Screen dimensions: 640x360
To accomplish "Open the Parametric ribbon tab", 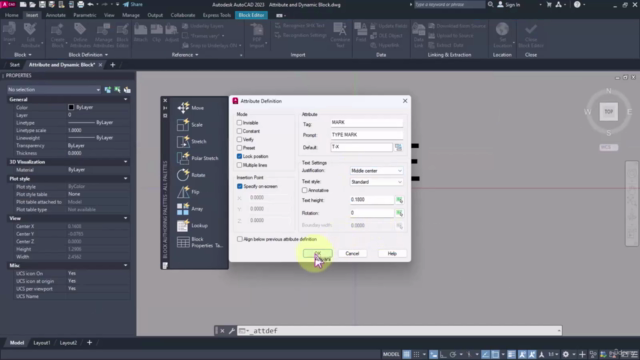I will click(x=85, y=15).
